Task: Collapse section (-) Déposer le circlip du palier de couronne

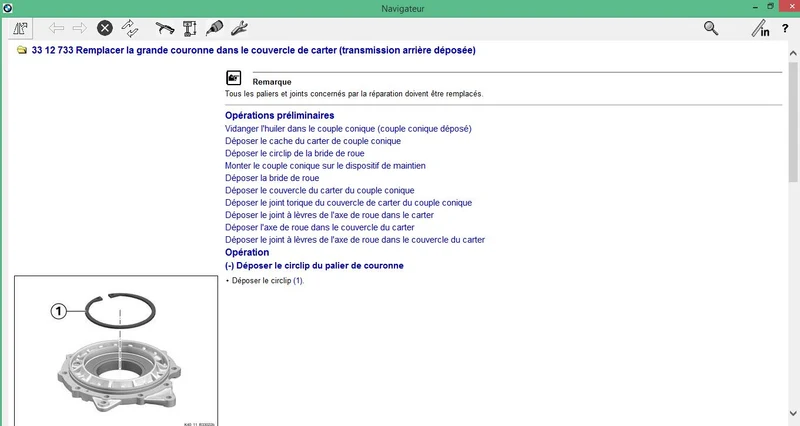Action: tap(314, 265)
